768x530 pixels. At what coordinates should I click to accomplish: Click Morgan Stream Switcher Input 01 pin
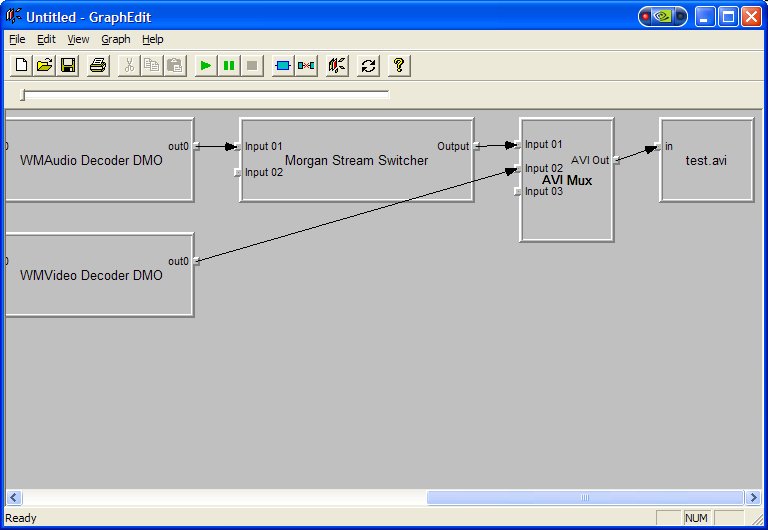point(238,146)
